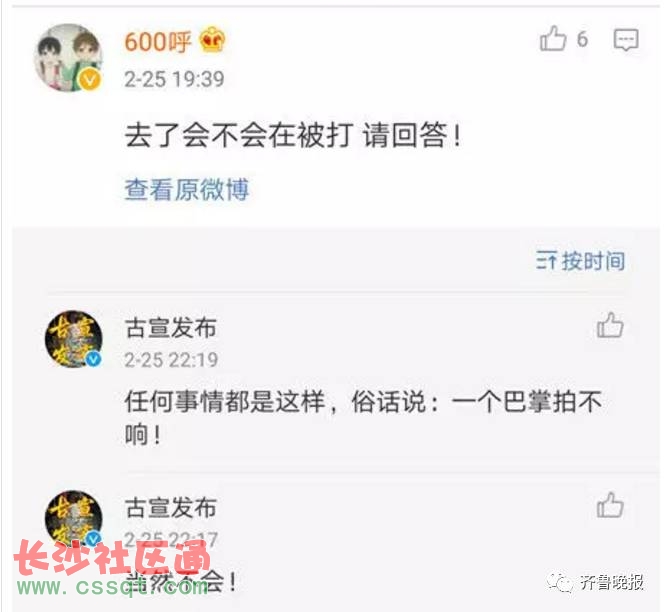
Task: Open 600呼 username profile
Action: [x=158, y=42]
